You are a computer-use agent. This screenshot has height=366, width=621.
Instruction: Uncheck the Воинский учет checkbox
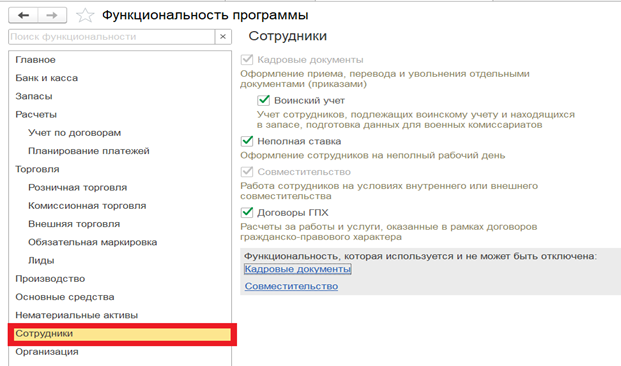coord(263,101)
